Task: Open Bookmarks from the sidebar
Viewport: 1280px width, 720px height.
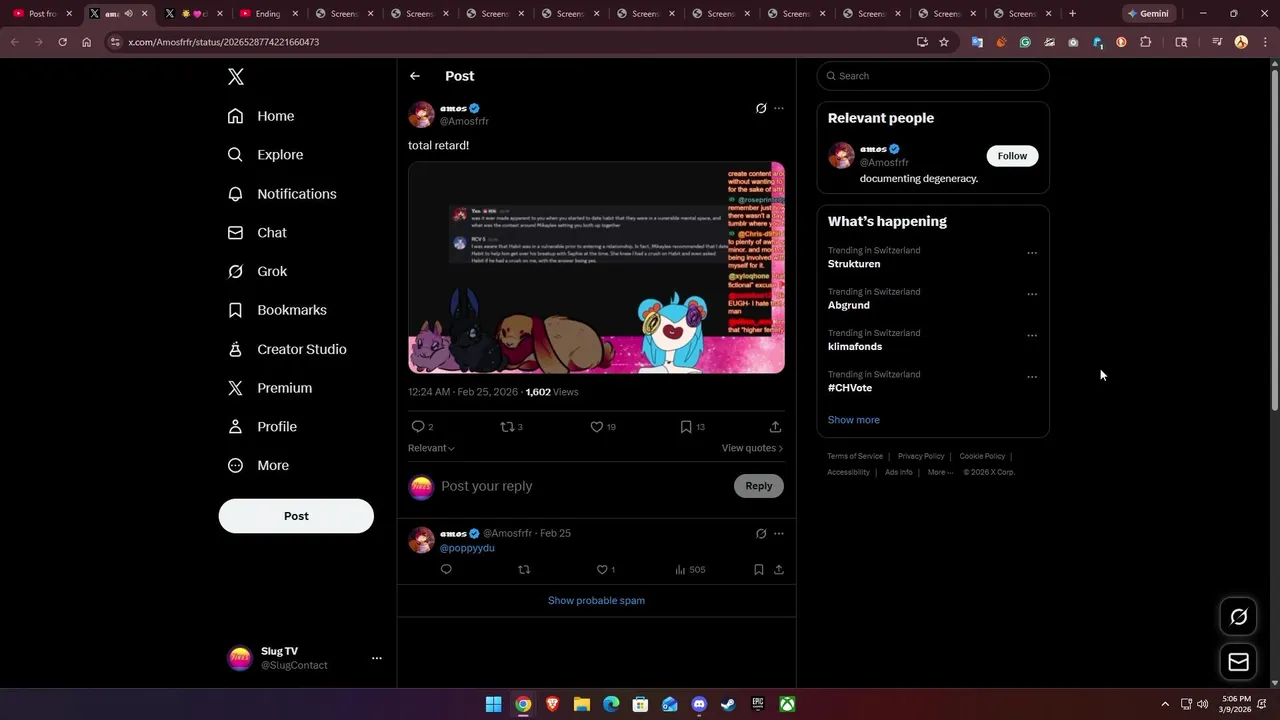Action: point(277,310)
